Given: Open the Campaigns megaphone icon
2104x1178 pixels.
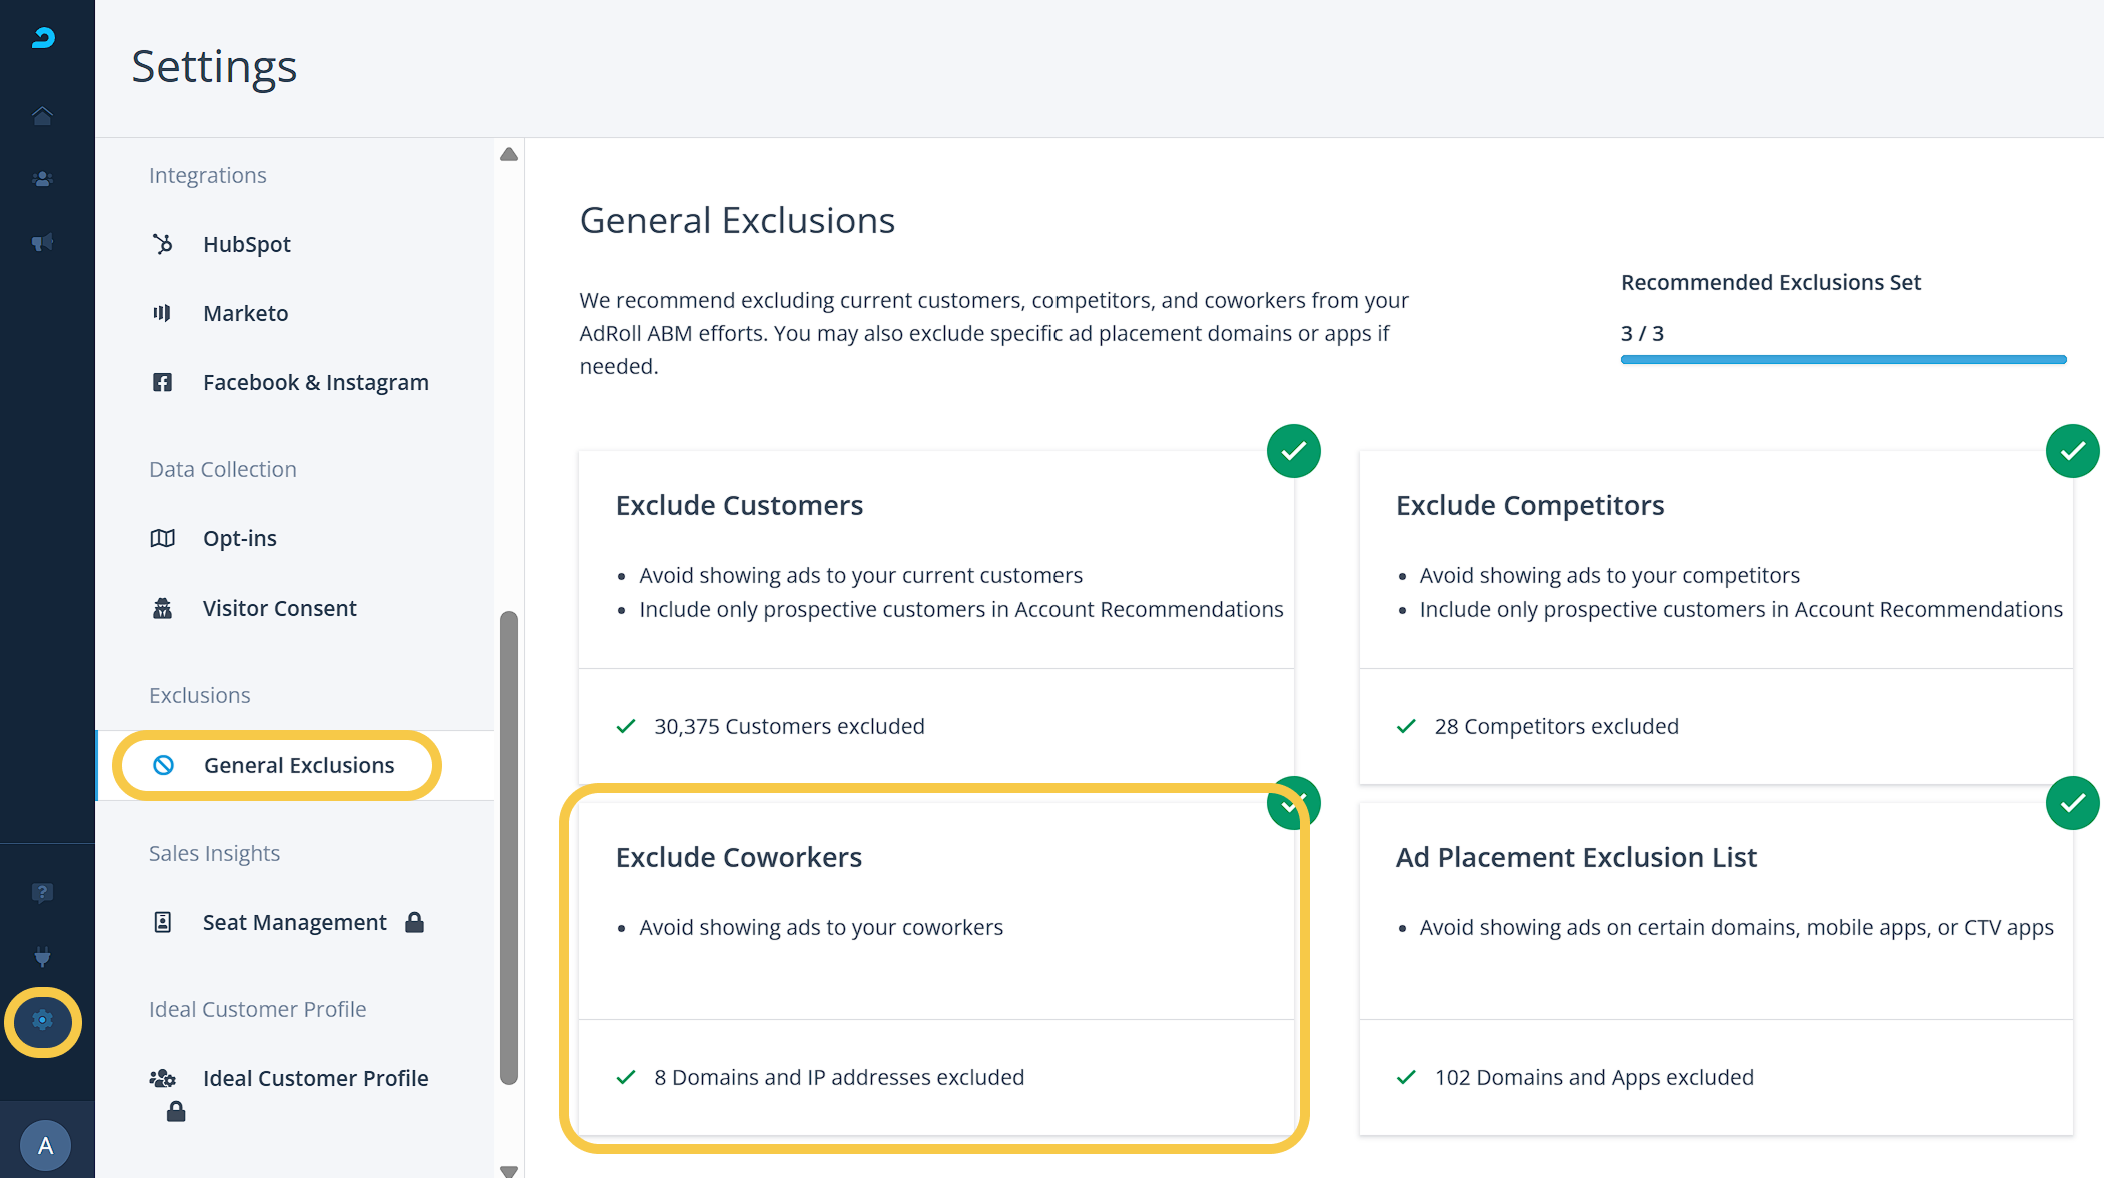Looking at the screenshot, I should pyautogui.click(x=42, y=243).
